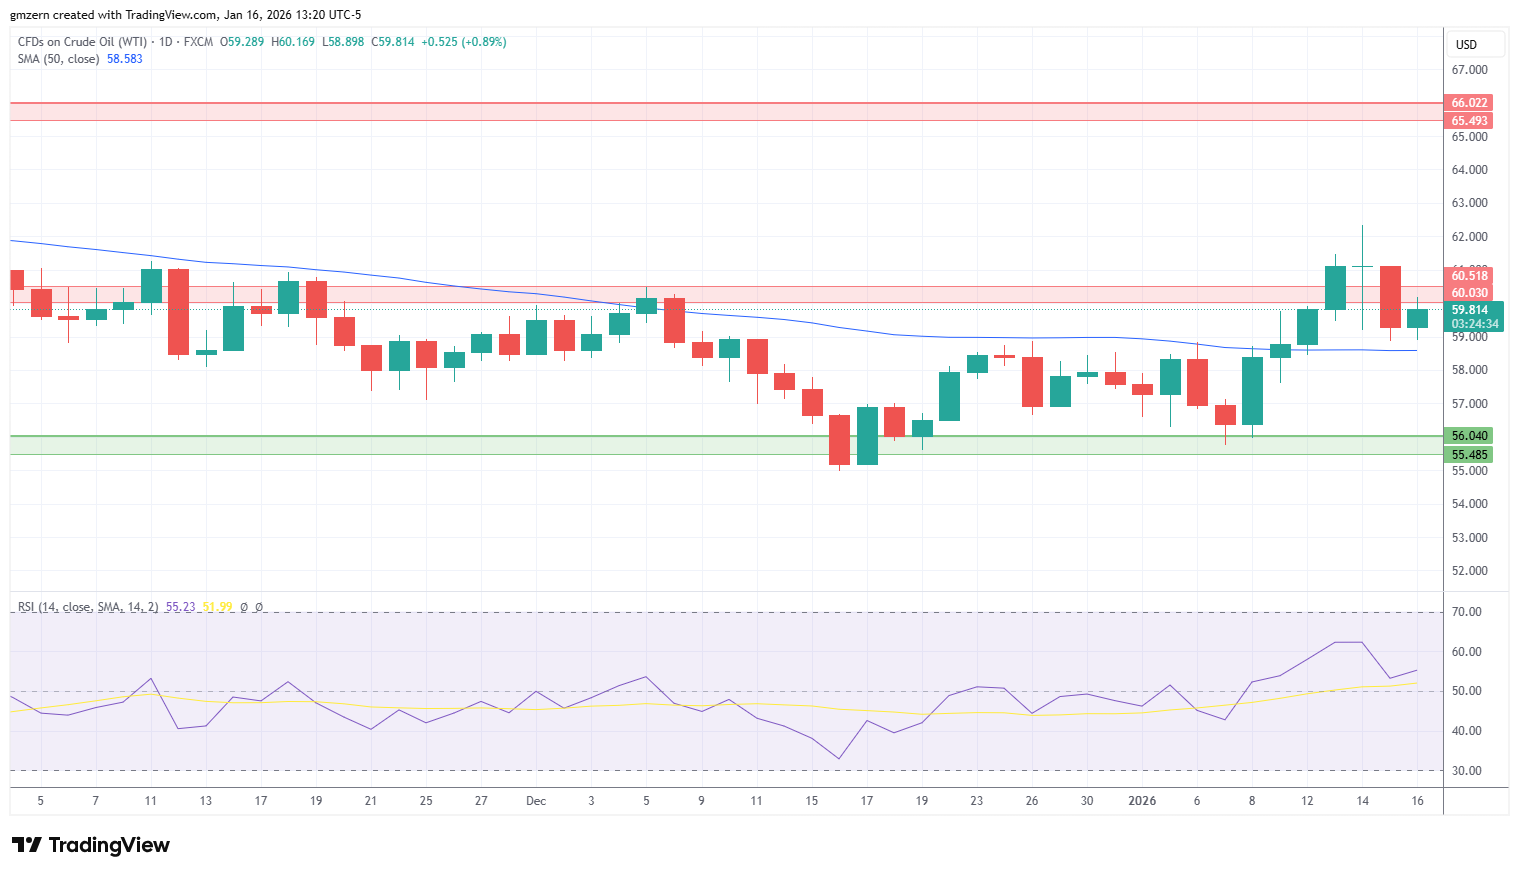Click the 65.493 resistance price tag
The image size is (1519, 875).
[x=1469, y=121]
